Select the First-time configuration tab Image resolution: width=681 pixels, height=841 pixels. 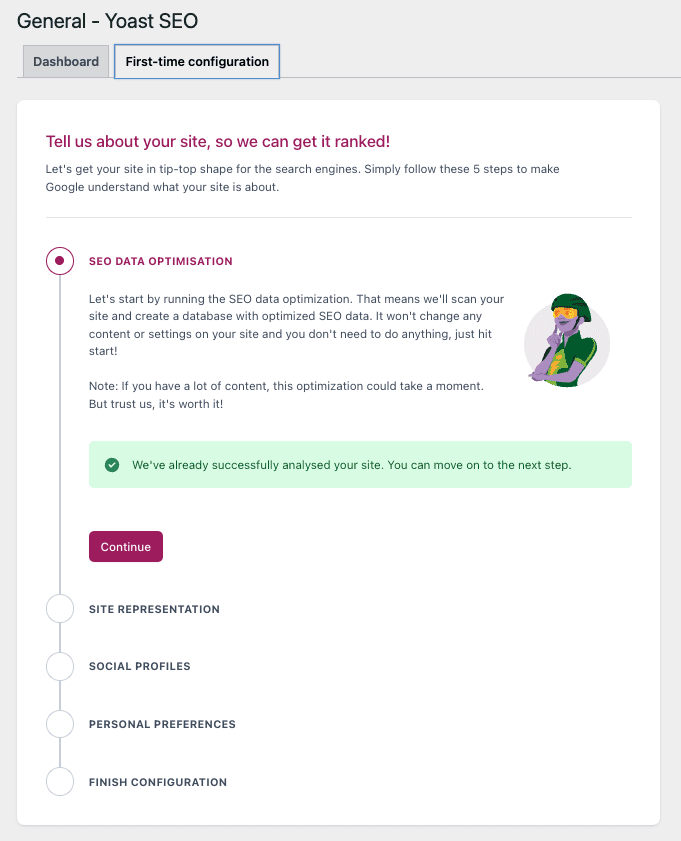click(196, 61)
